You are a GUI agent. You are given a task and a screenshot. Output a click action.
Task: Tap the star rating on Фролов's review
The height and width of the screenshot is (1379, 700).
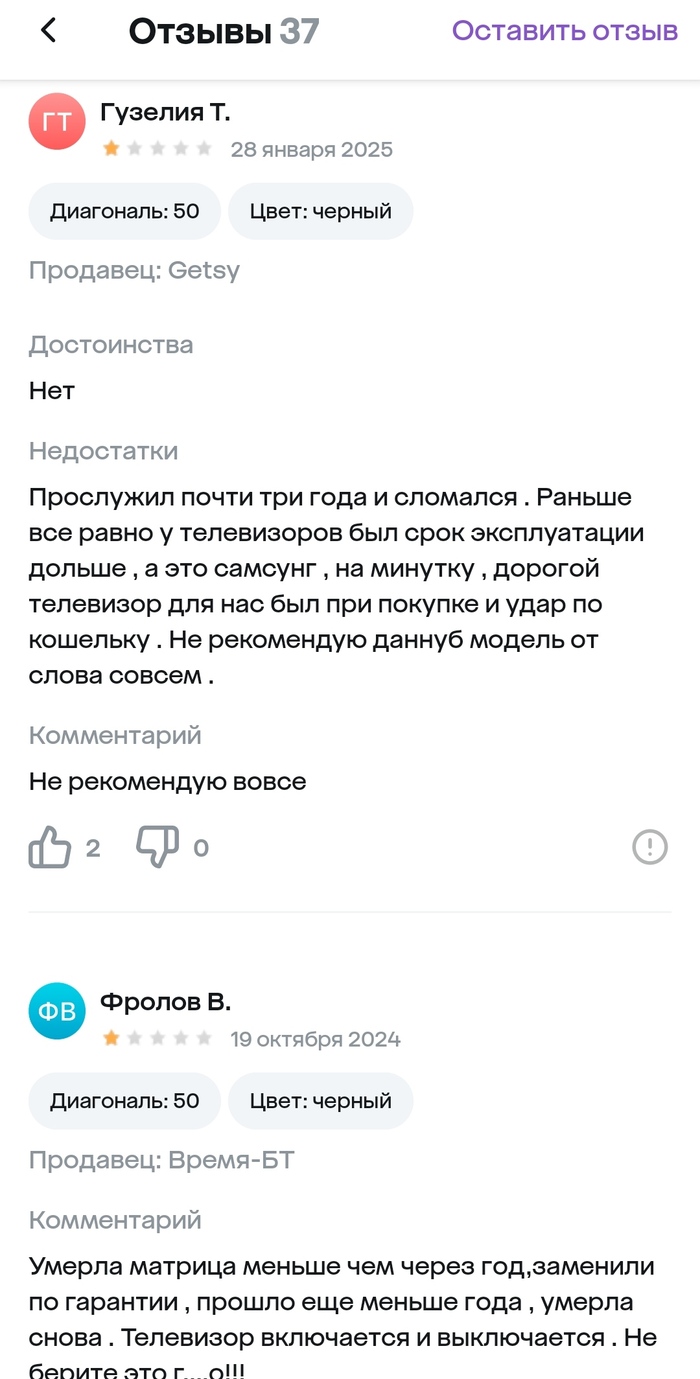(157, 1039)
